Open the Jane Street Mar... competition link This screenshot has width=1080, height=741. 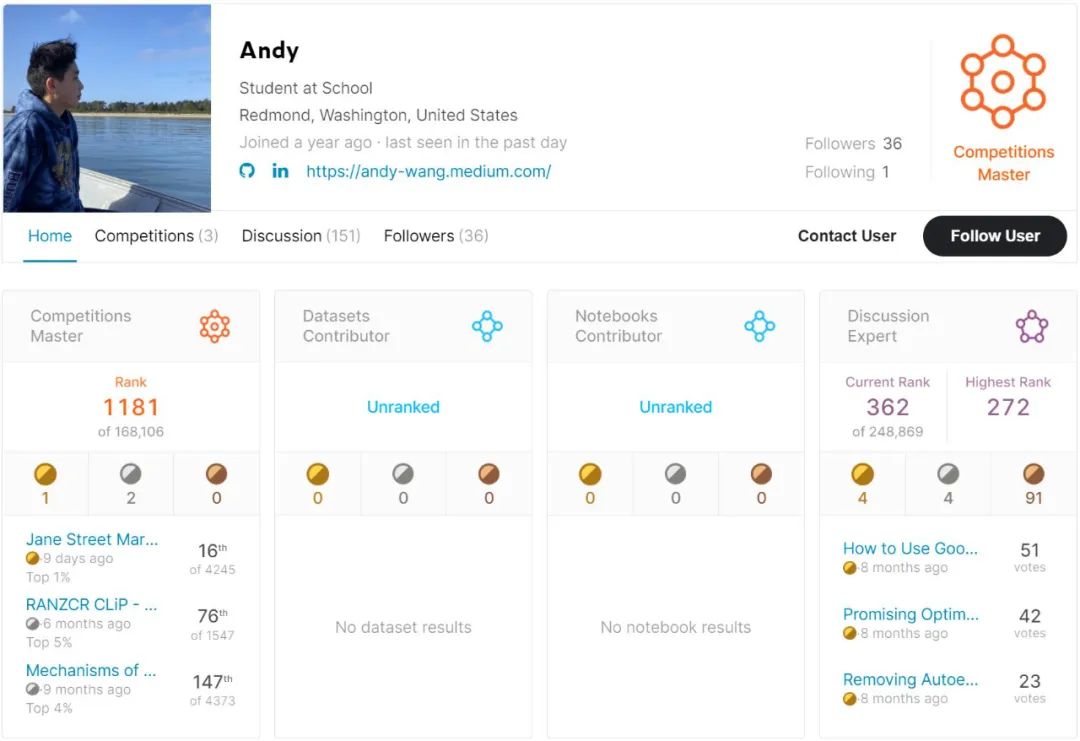click(x=92, y=539)
